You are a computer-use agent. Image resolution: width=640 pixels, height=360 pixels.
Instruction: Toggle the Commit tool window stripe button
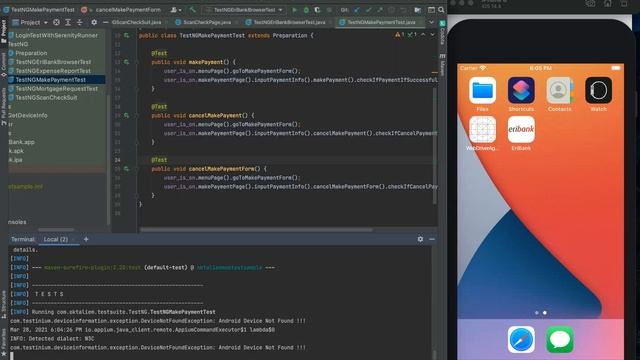4,64
